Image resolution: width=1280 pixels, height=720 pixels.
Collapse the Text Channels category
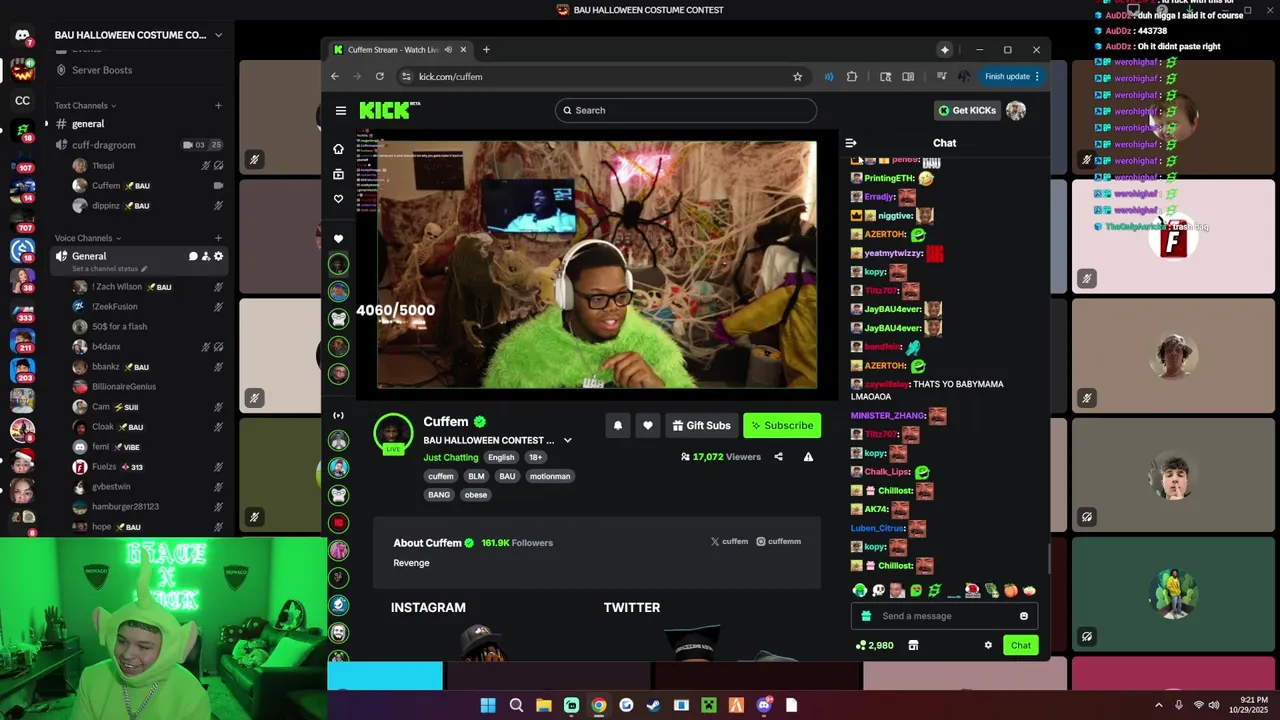[x=85, y=105]
